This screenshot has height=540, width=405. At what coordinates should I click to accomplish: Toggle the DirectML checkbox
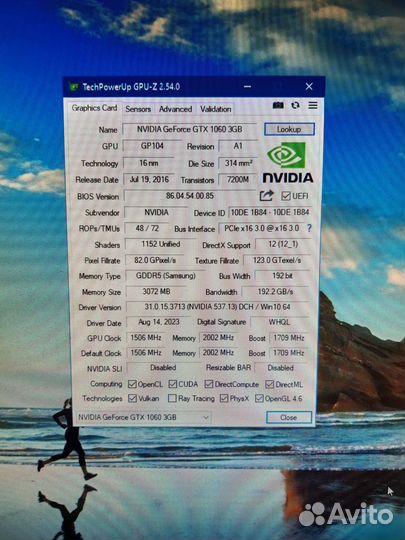(x=269, y=384)
